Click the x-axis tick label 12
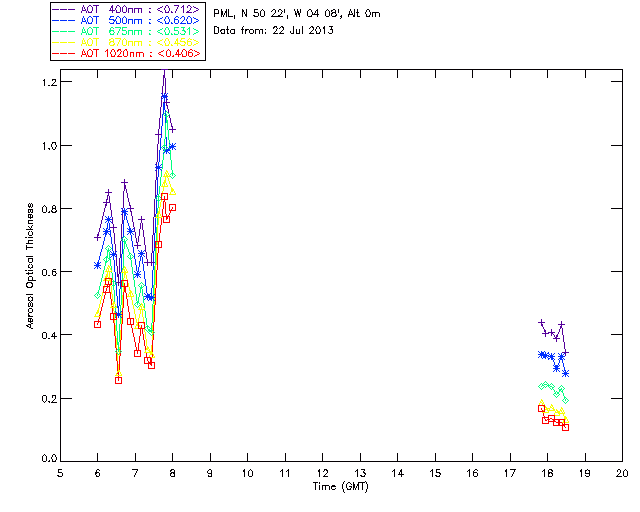Screen dimensions: 640x512 pos(322,473)
